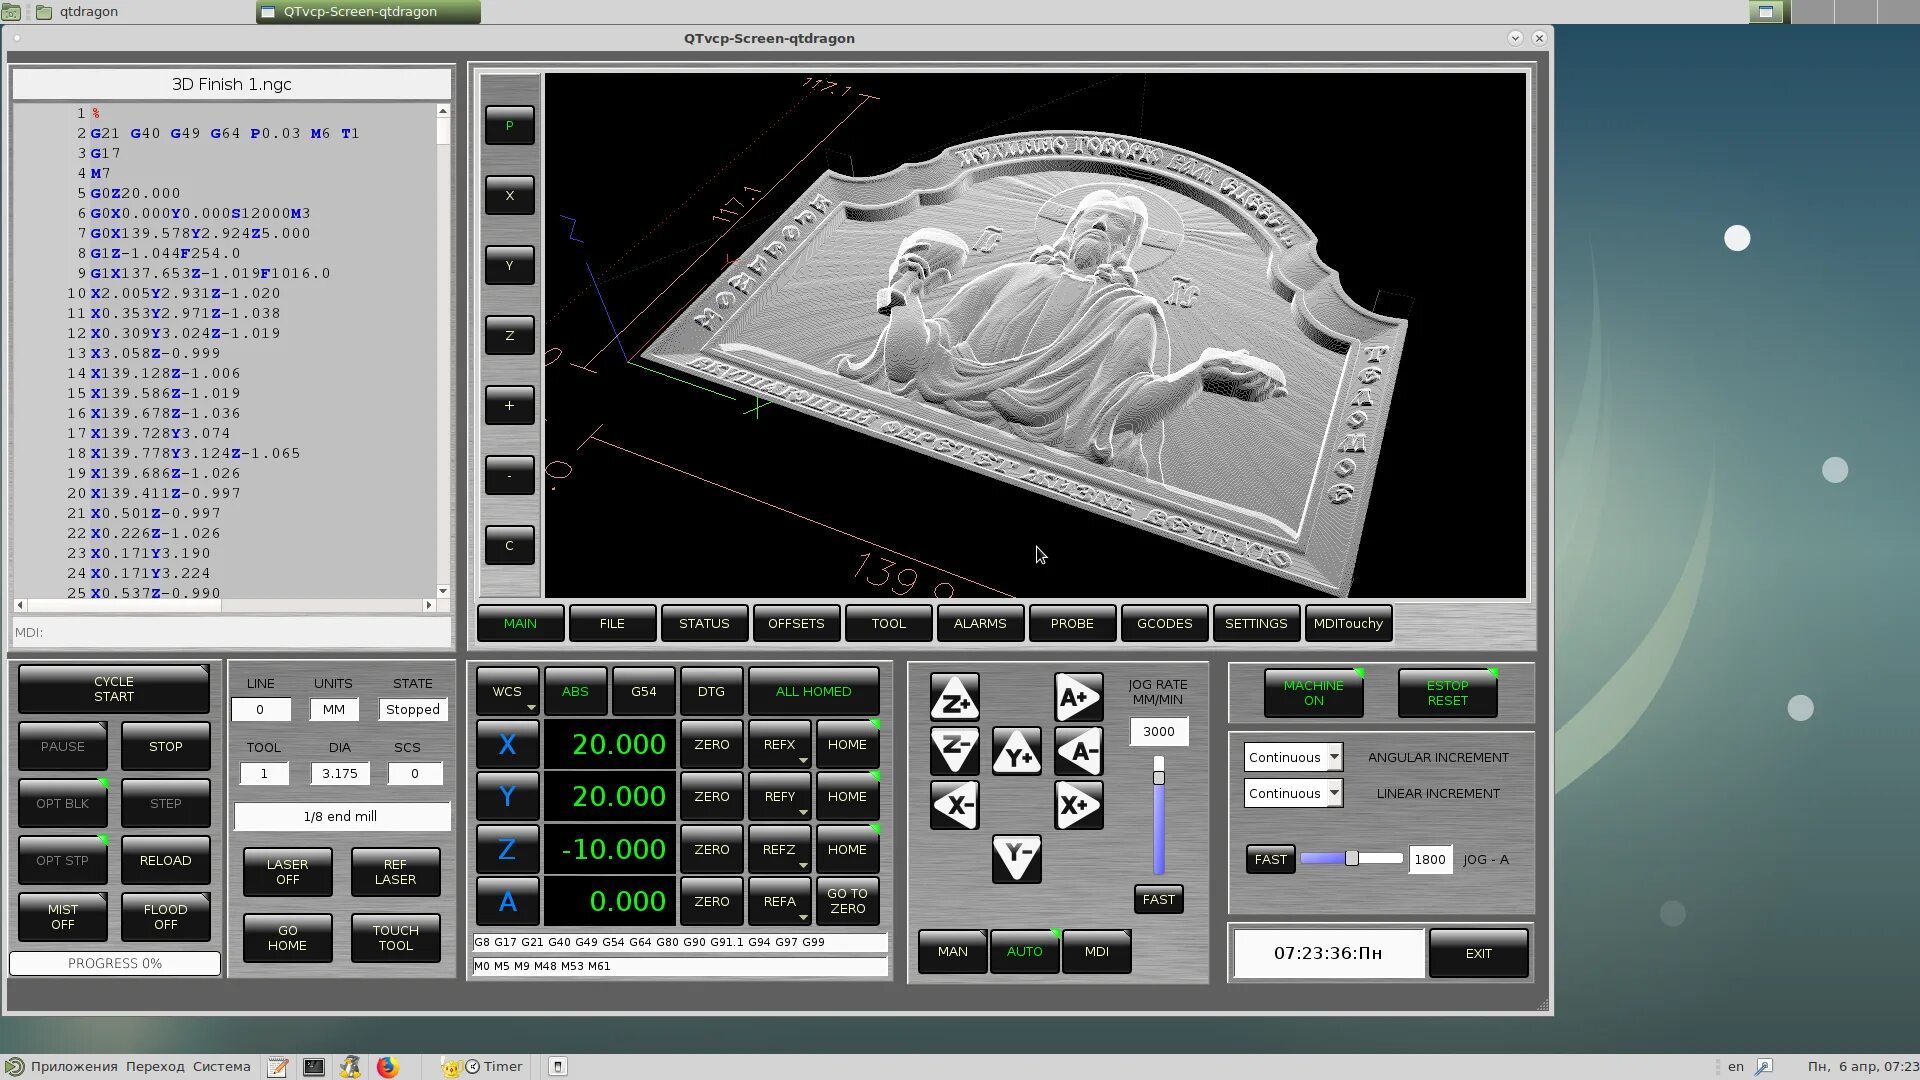Open text editor icon in taskbar
1920x1080 pixels.
coord(278,1067)
